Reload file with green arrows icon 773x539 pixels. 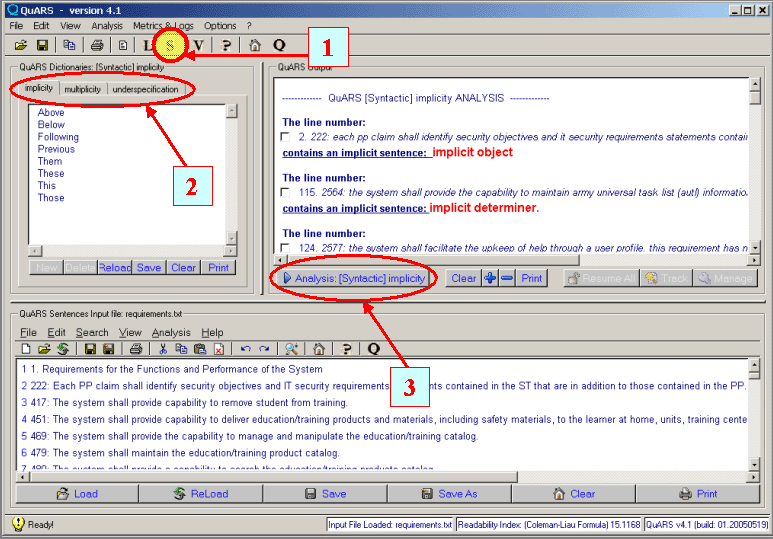pos(63,349)
